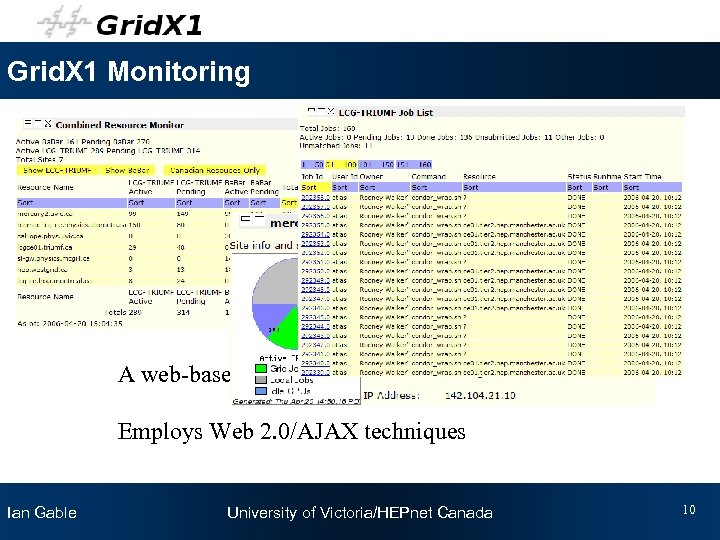This screenshot has width=720, height=540.
Task: Sort job list by Owner
Action: (x=384, y=187)
